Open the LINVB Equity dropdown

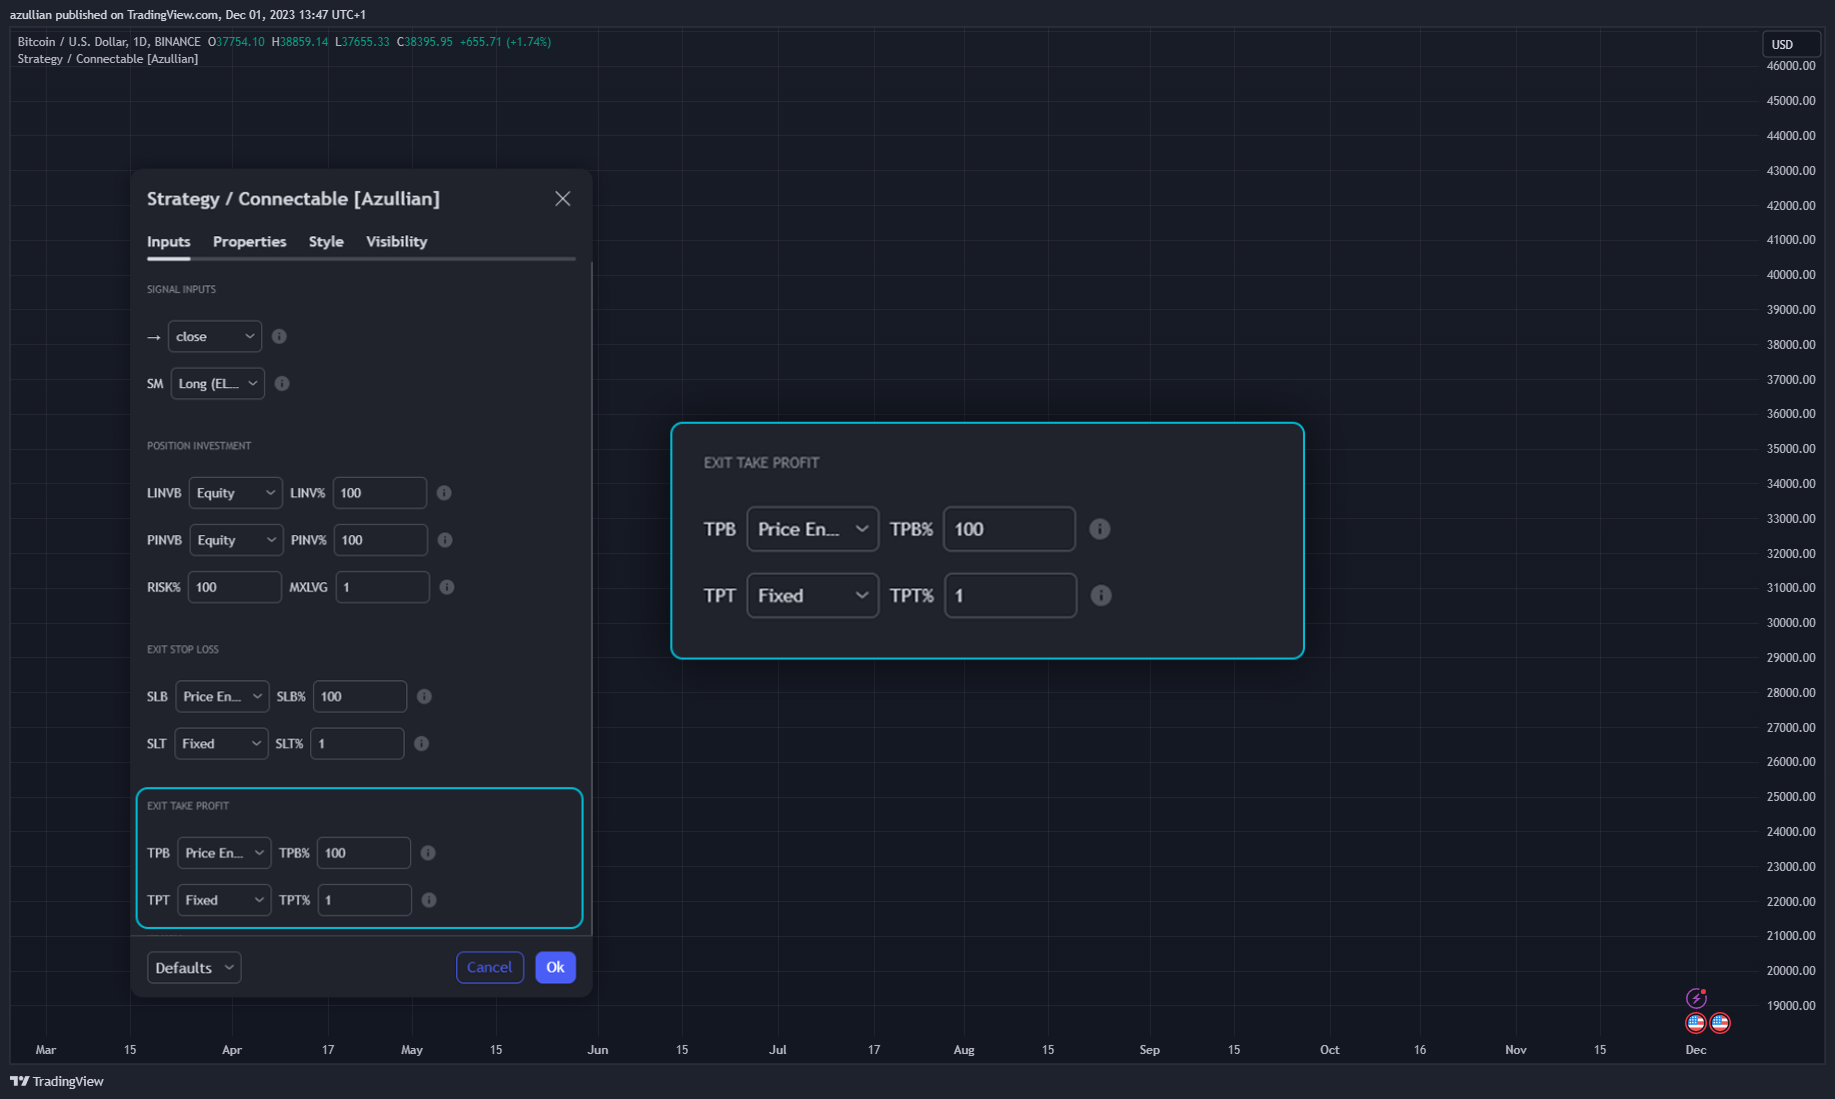(x=236, y=493)
